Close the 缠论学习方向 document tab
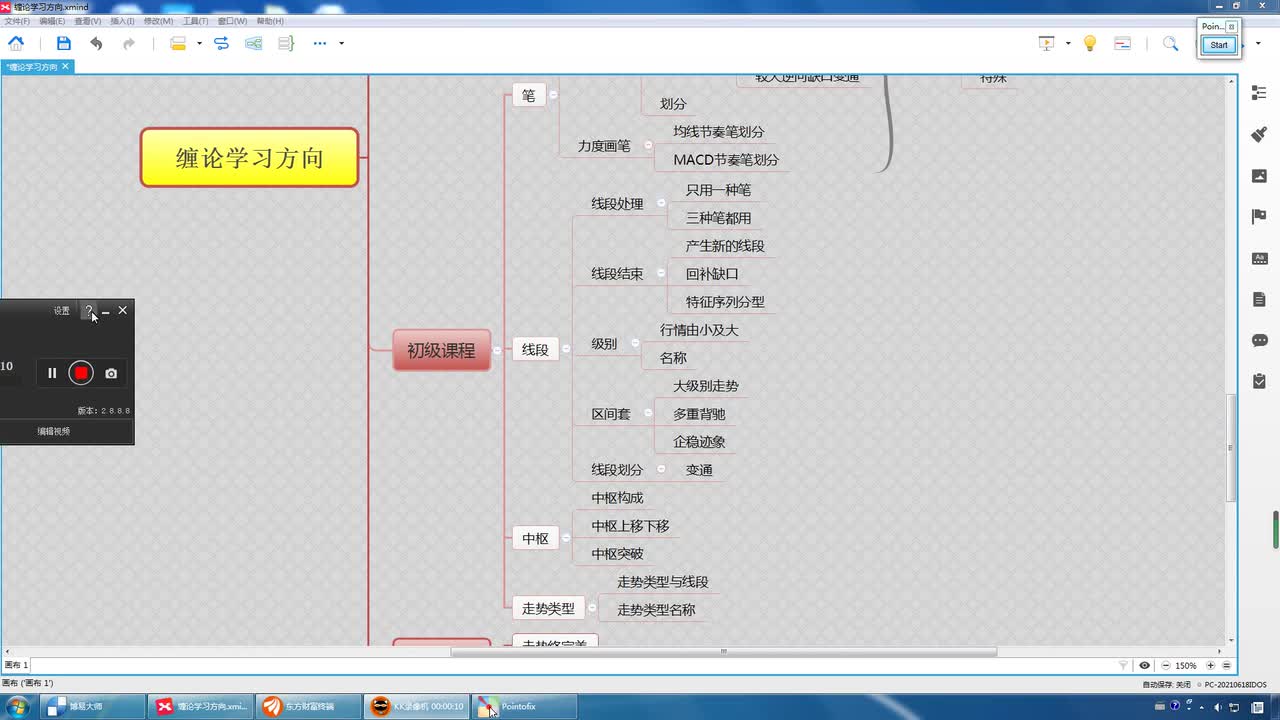 click(x=66, y=67)
